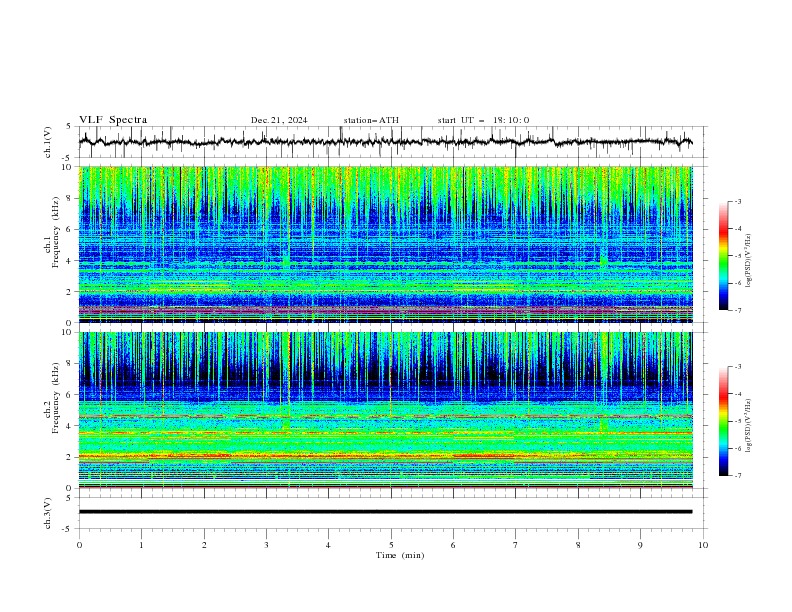Viewport: 792px width, 612px height.
Task: Click time axis tick label "5"
Action: 391,545
